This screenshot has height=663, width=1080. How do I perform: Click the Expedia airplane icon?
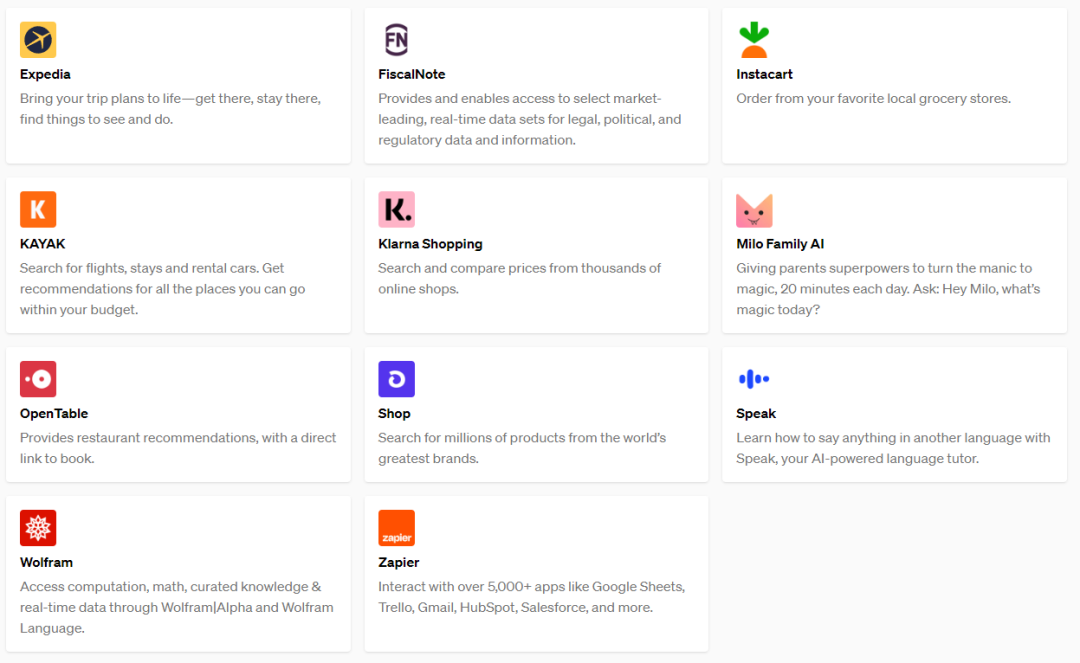[x=38, y=40]
